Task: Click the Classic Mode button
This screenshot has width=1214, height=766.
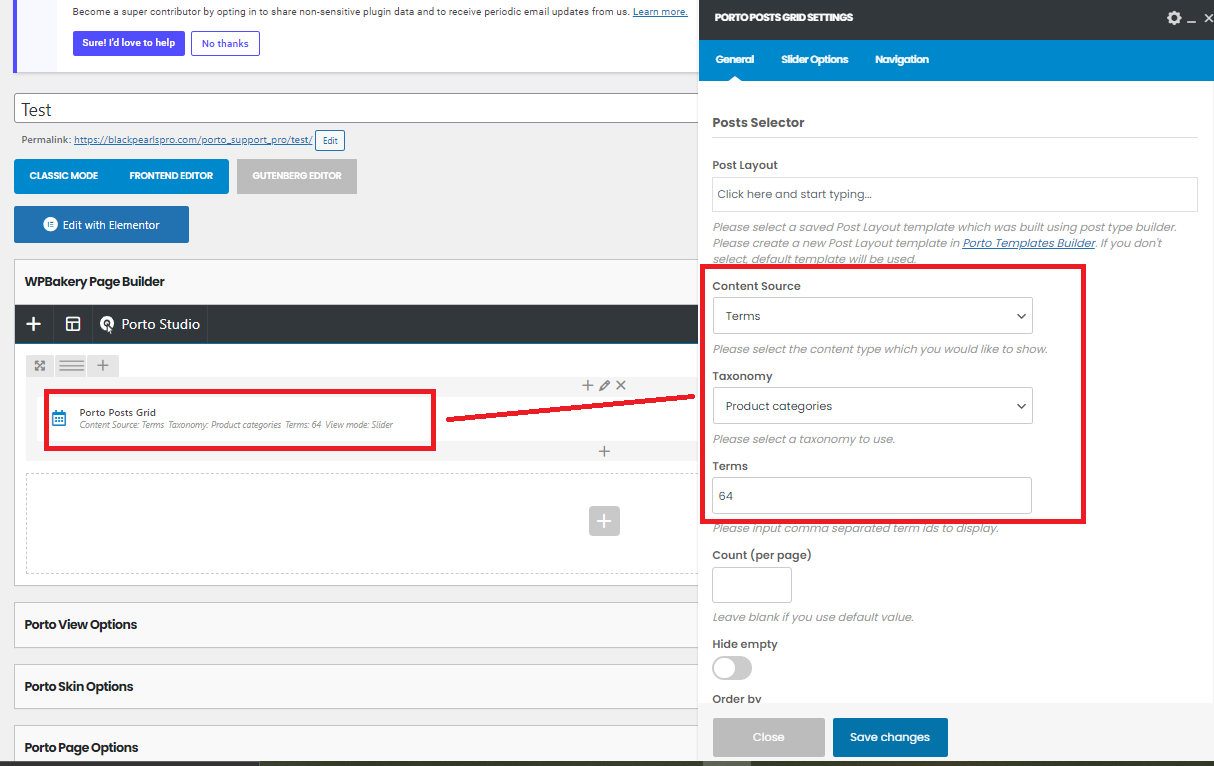Action: pyautogui.click(x=64, y=176)
